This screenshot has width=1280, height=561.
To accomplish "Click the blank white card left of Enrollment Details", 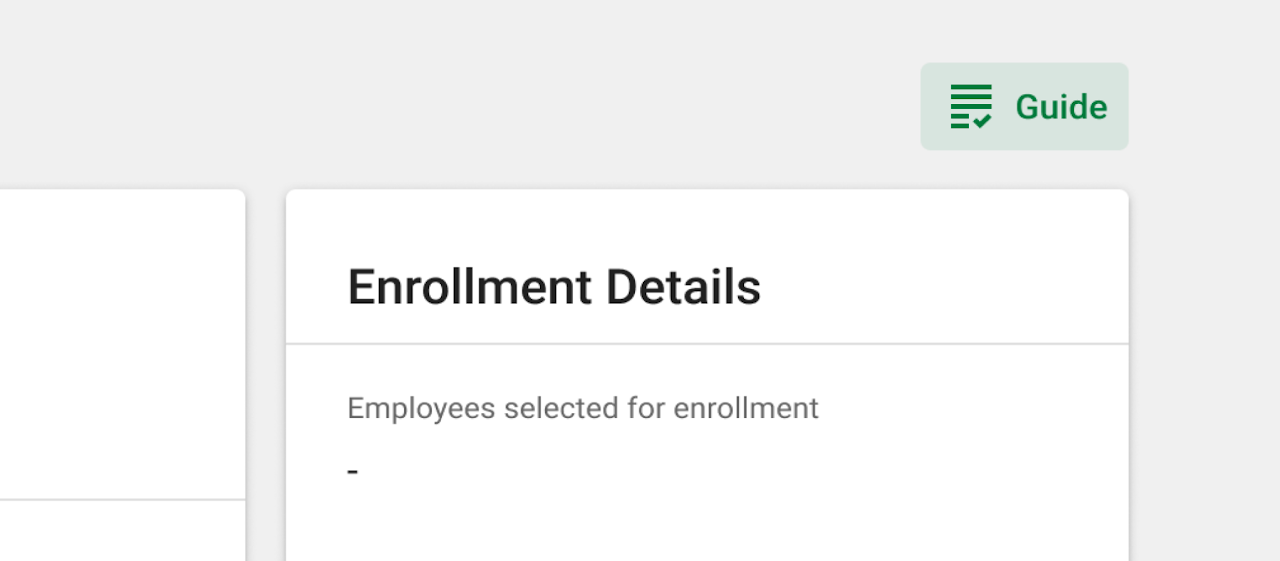I will (x=122, y=344).
